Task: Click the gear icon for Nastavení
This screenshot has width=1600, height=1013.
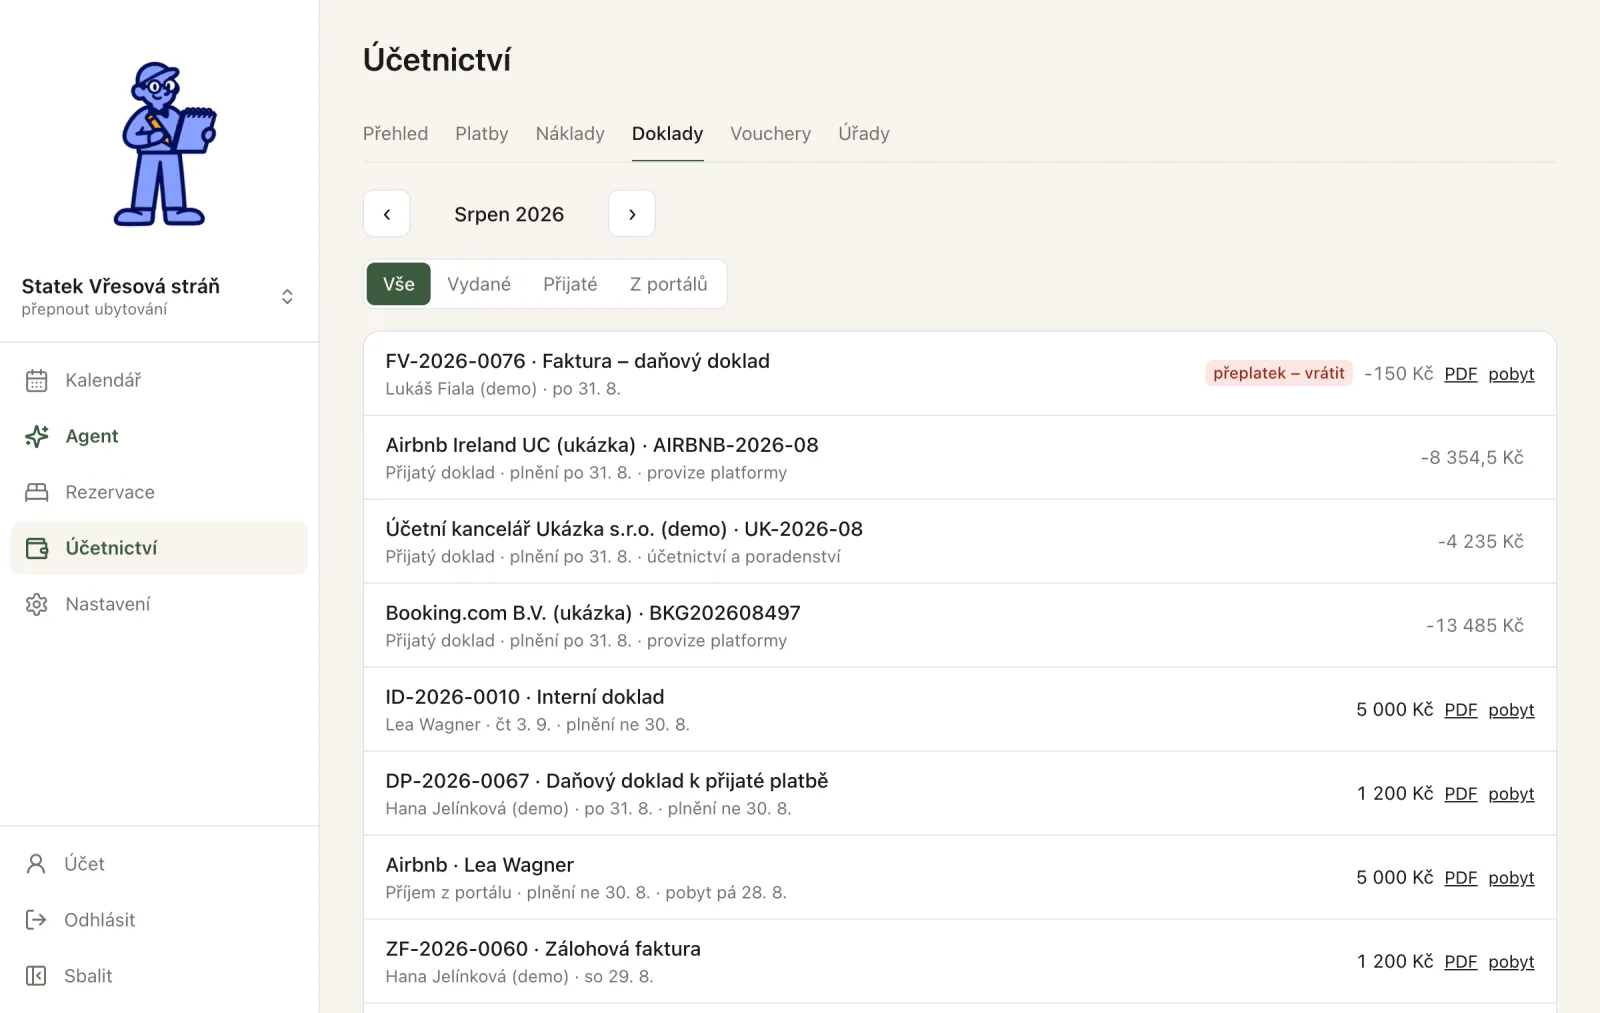Action: [x=37, y=604]
